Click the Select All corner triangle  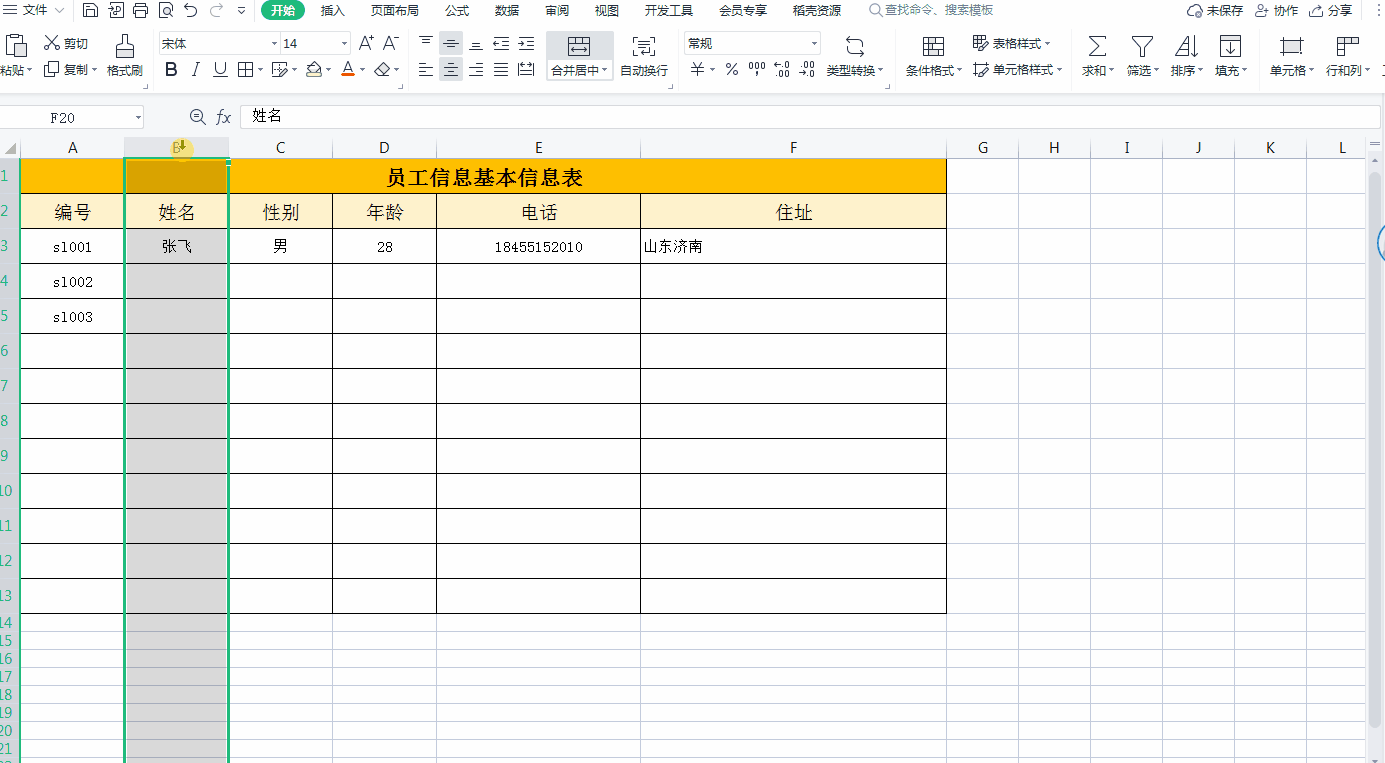10,148
